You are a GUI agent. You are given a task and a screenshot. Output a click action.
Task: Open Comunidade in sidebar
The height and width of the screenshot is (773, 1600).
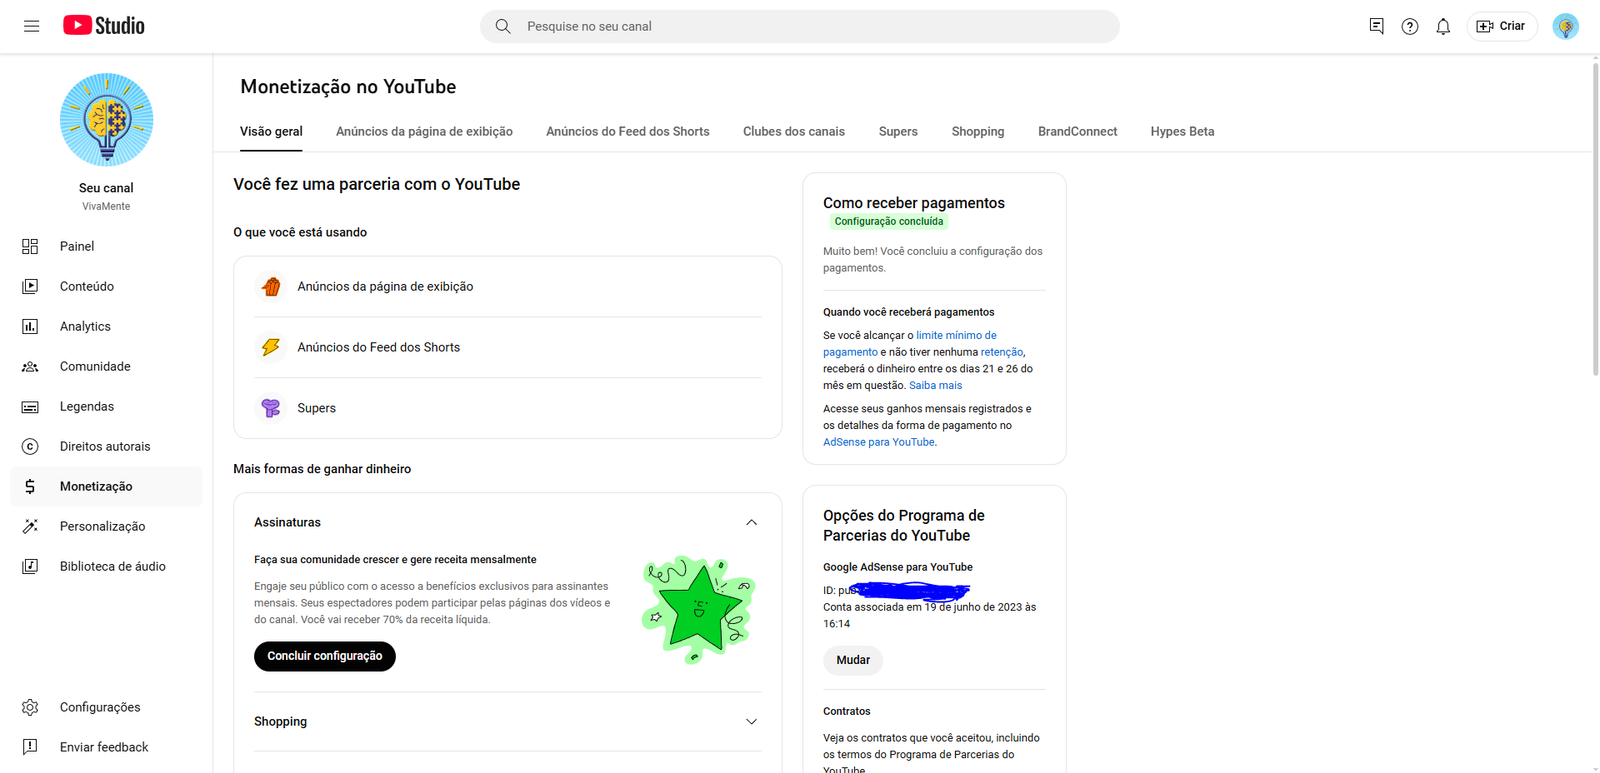pyautogui.click(x=106, y=366)
